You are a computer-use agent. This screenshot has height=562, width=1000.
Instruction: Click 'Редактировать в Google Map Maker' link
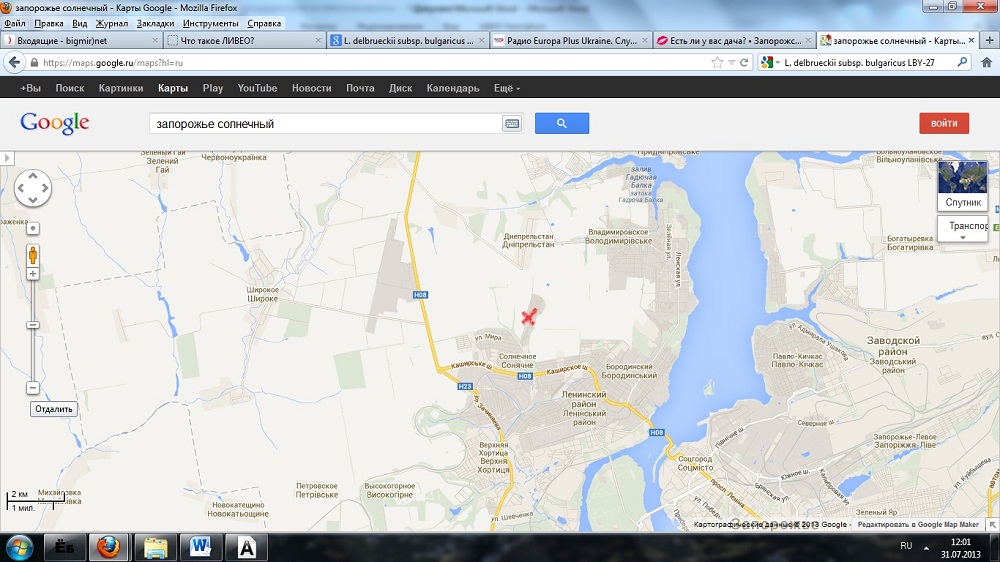tap(918, 524)
